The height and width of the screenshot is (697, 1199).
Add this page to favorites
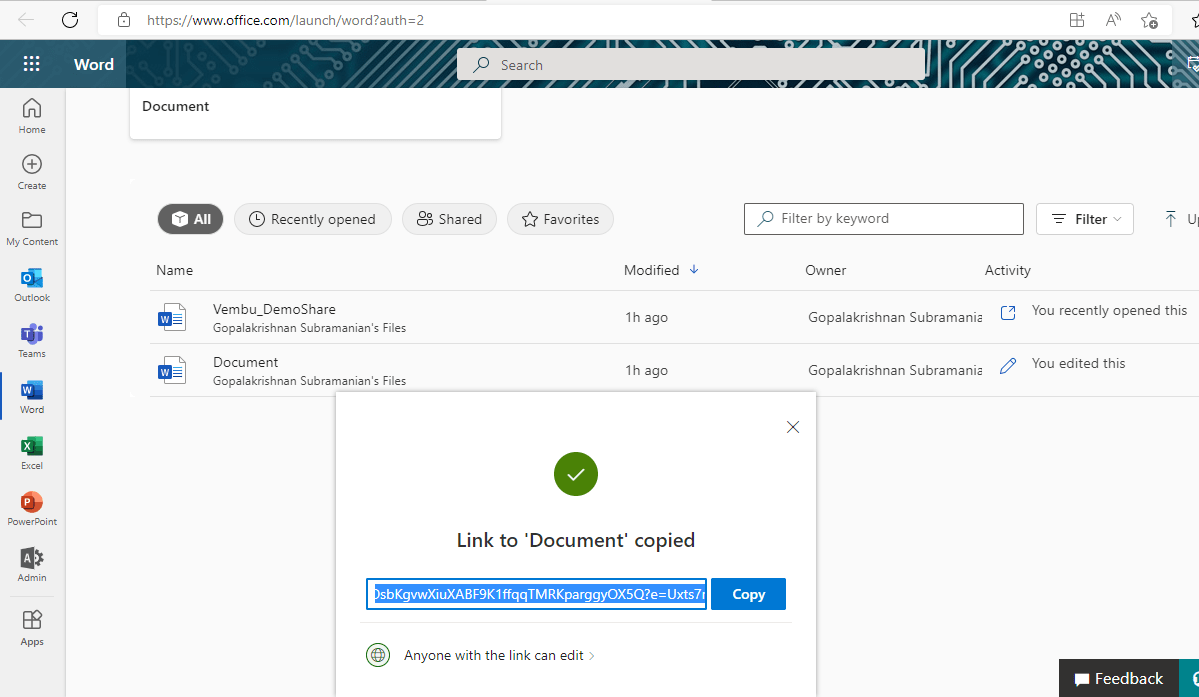pos(1149,20)
